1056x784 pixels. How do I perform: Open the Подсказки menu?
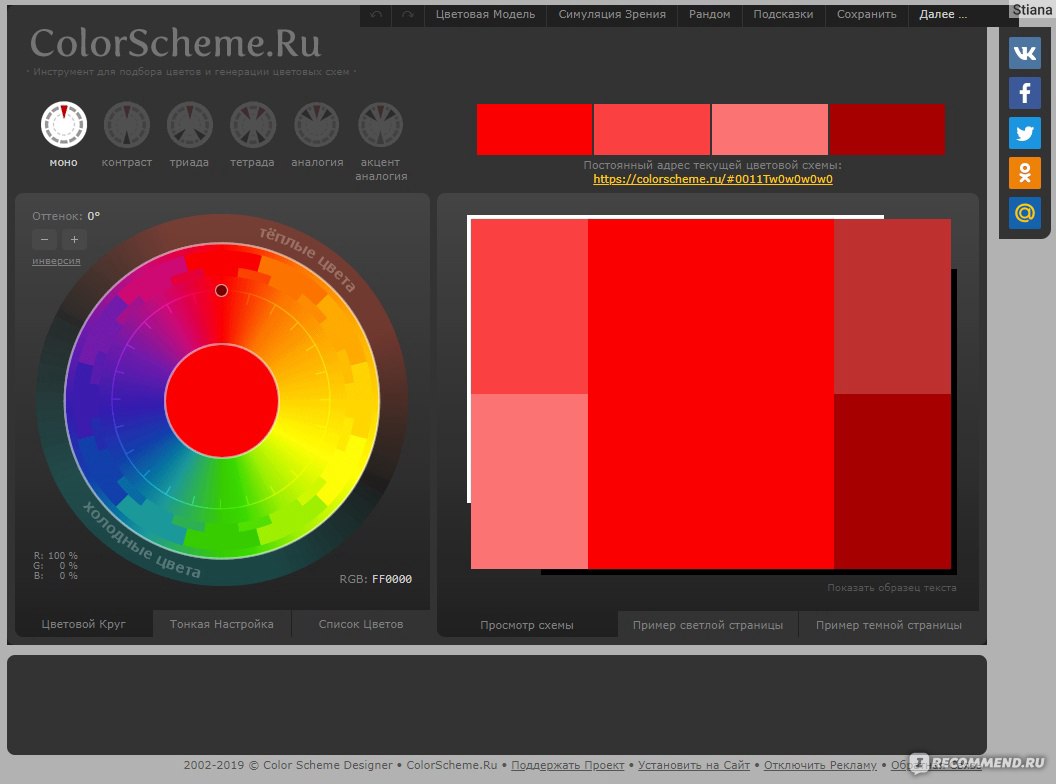783,14
